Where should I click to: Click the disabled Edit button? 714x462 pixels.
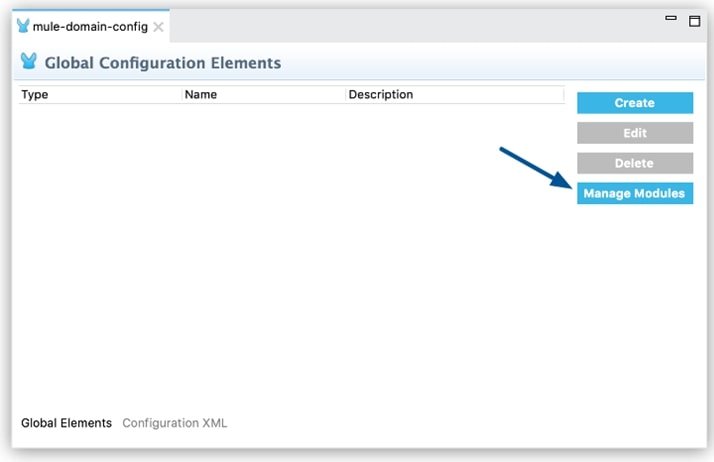click(635, 133)
